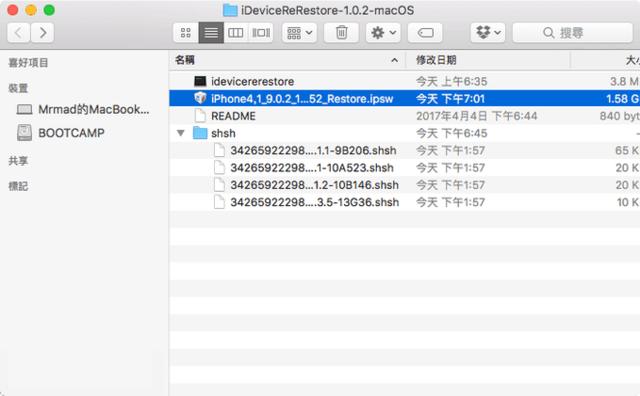The width and height of the screenshot is (640, 396).
Task: Click the 10 K size cell
Action: coord(627,202)
